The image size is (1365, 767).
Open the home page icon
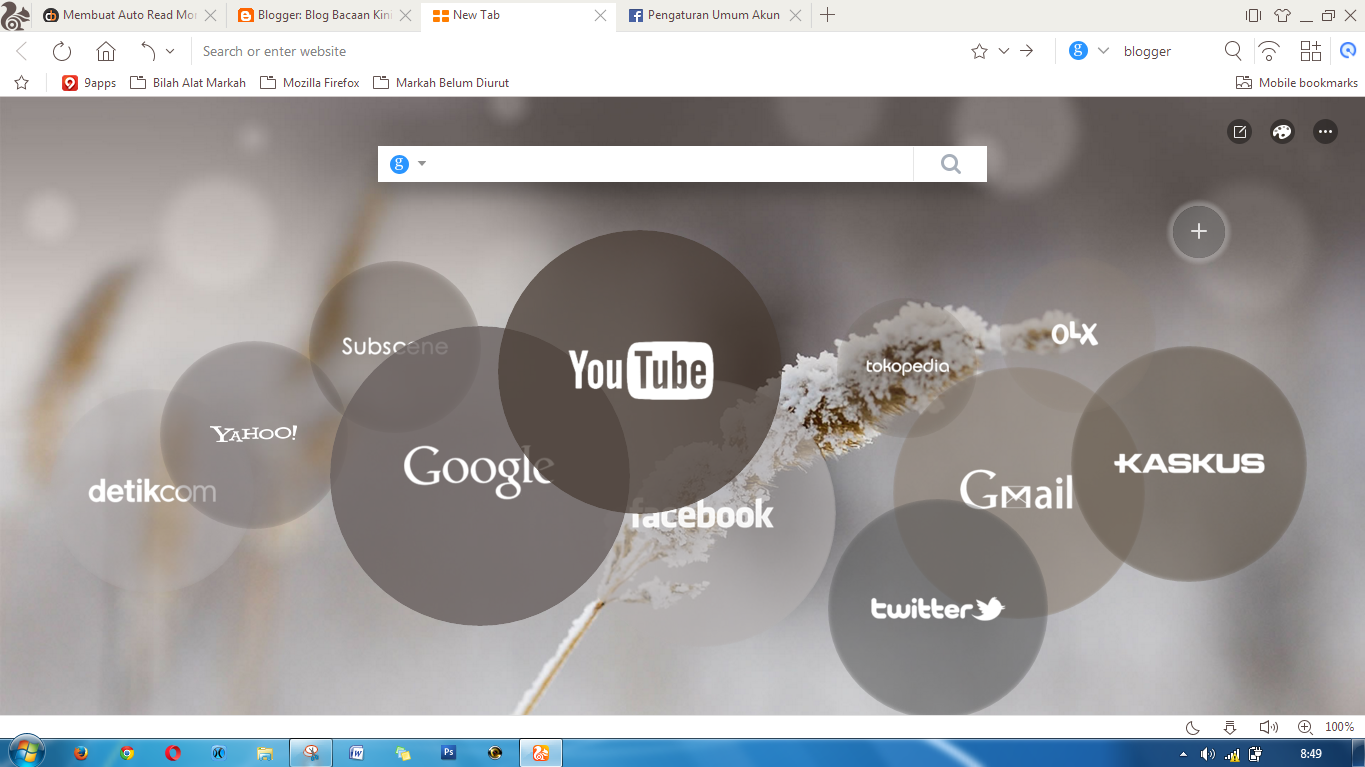(106, 51)
